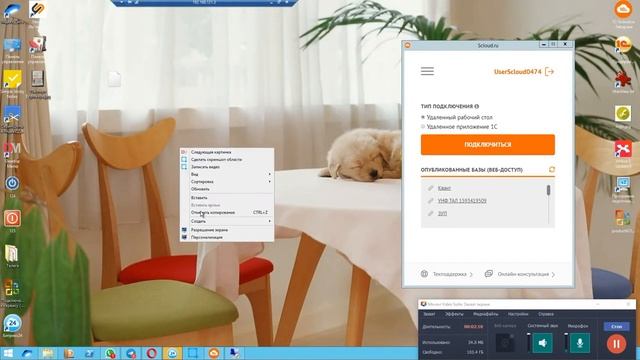Click Следующая картинка in context menu
640x360 pixels.
click(x=227, y=152)
